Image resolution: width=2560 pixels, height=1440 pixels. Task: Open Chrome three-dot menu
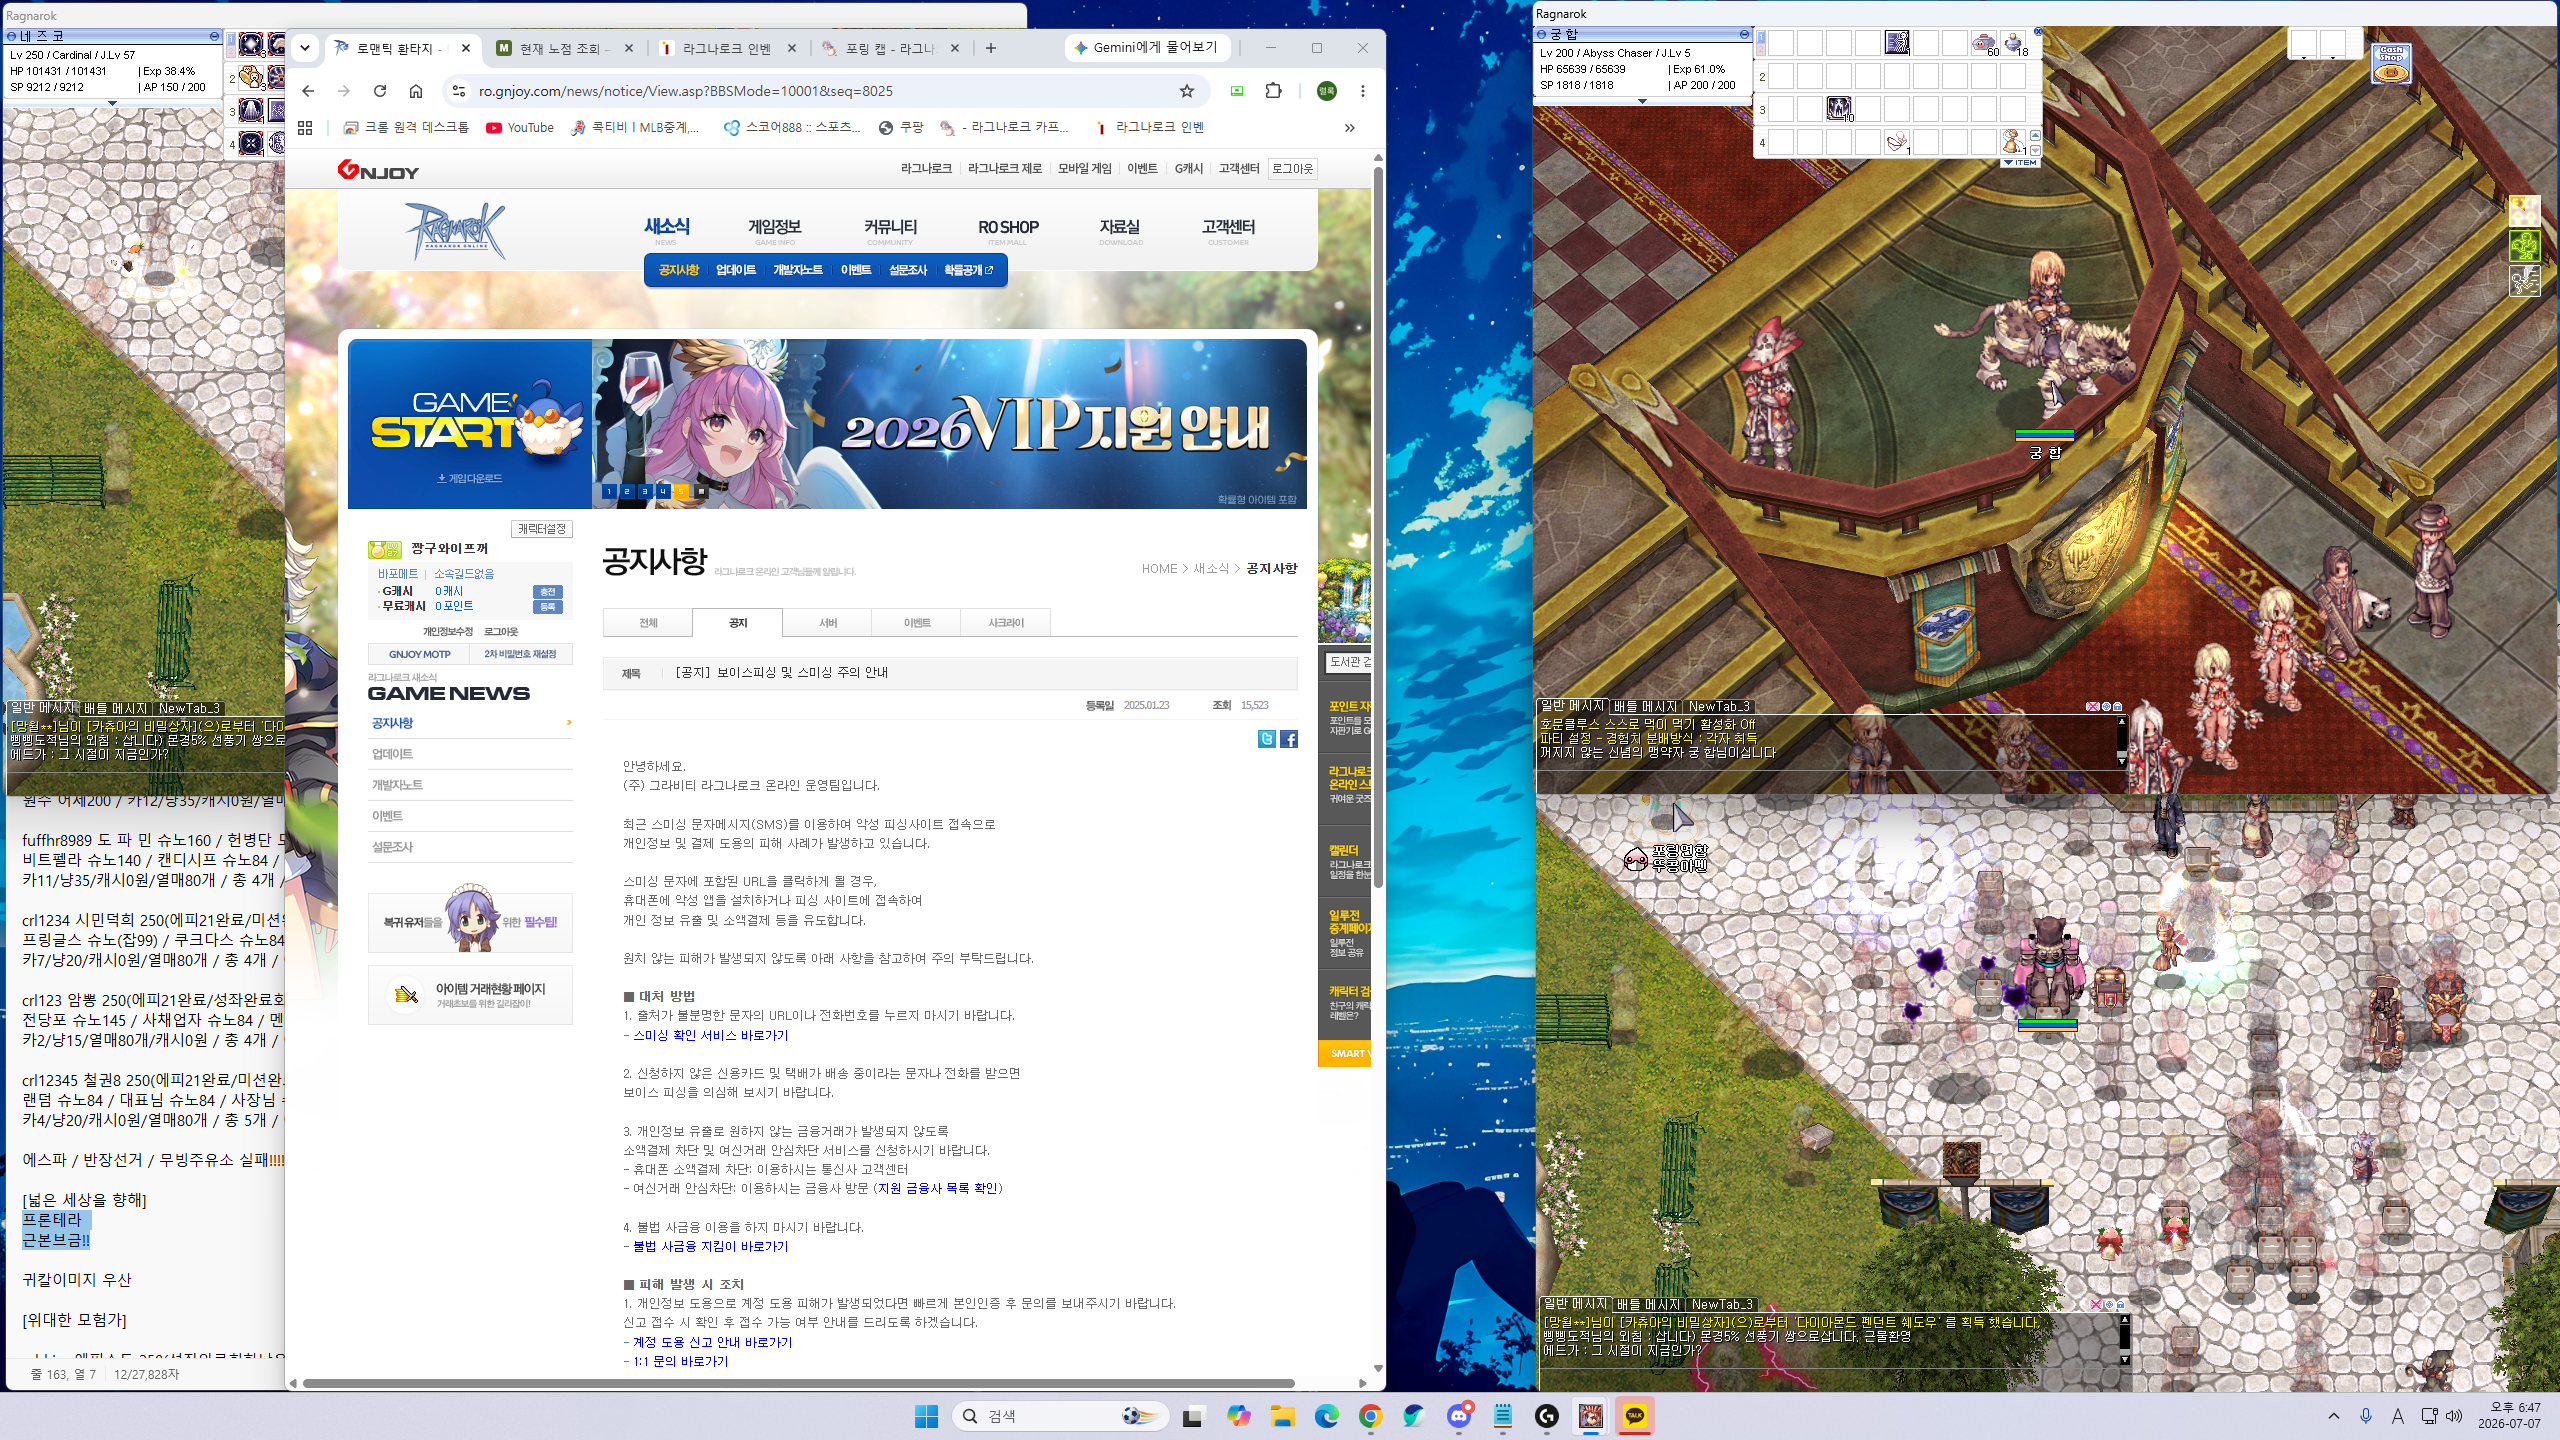click(1362, 91)
